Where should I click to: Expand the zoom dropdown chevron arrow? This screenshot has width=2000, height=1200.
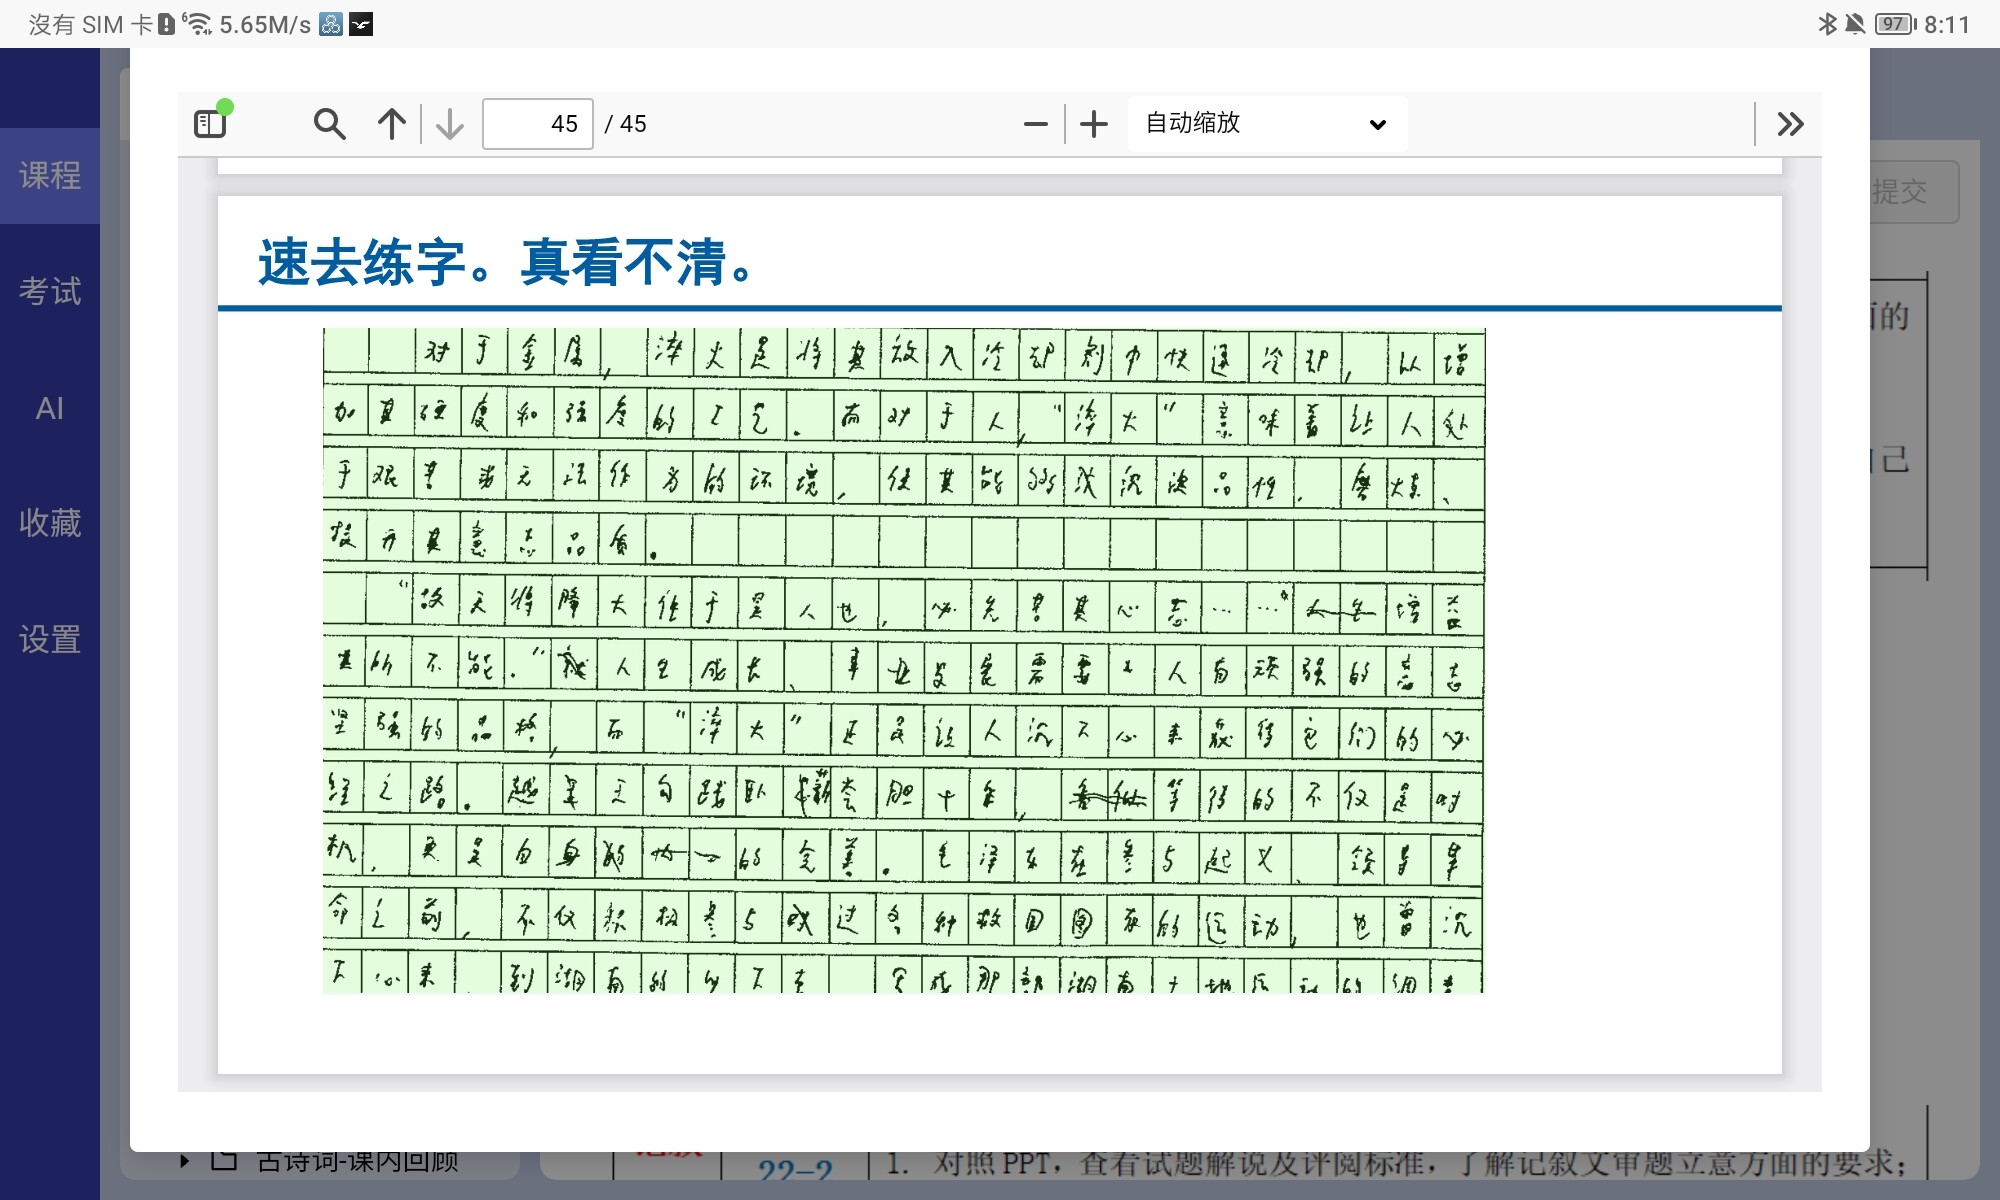(1377, 125)
